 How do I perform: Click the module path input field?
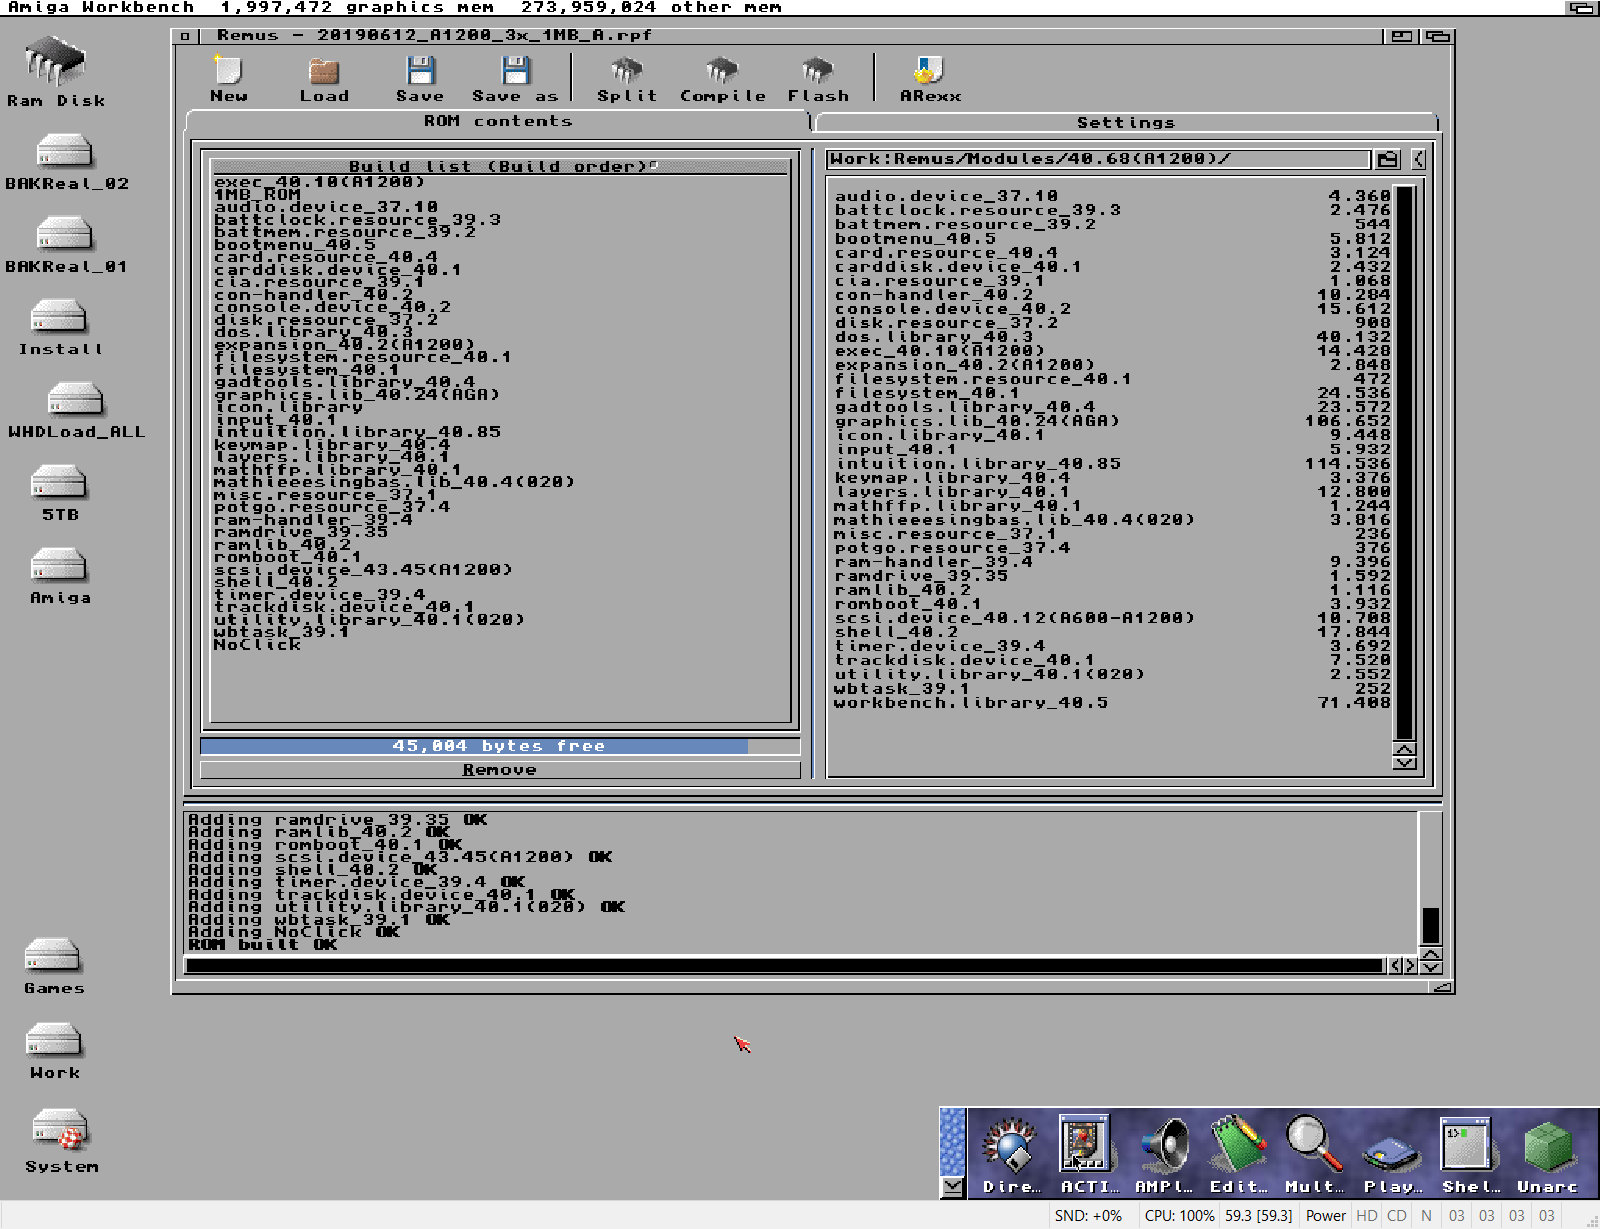coord(1098,159)
